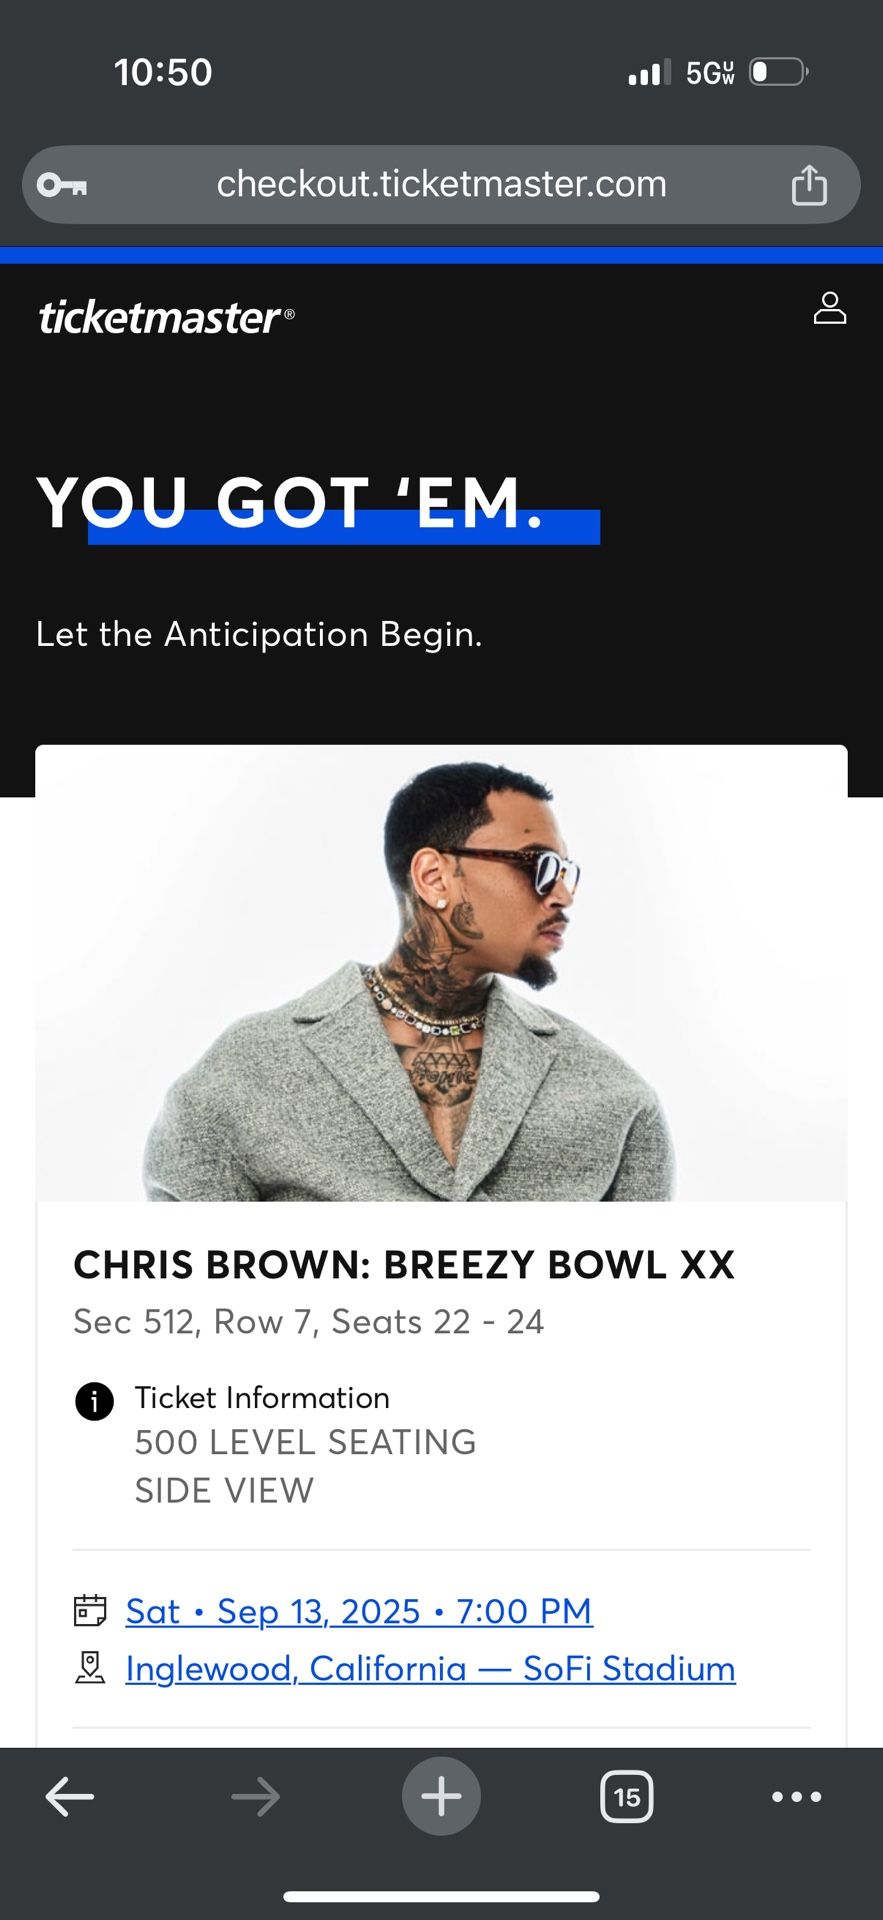Tap the venue map pin icon
The image size is (883, 1920).
(90, 1667)
